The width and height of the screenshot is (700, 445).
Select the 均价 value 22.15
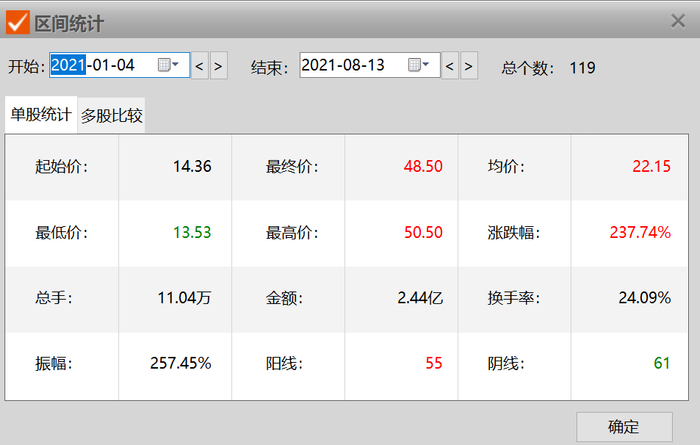click(x=652, y=166)
